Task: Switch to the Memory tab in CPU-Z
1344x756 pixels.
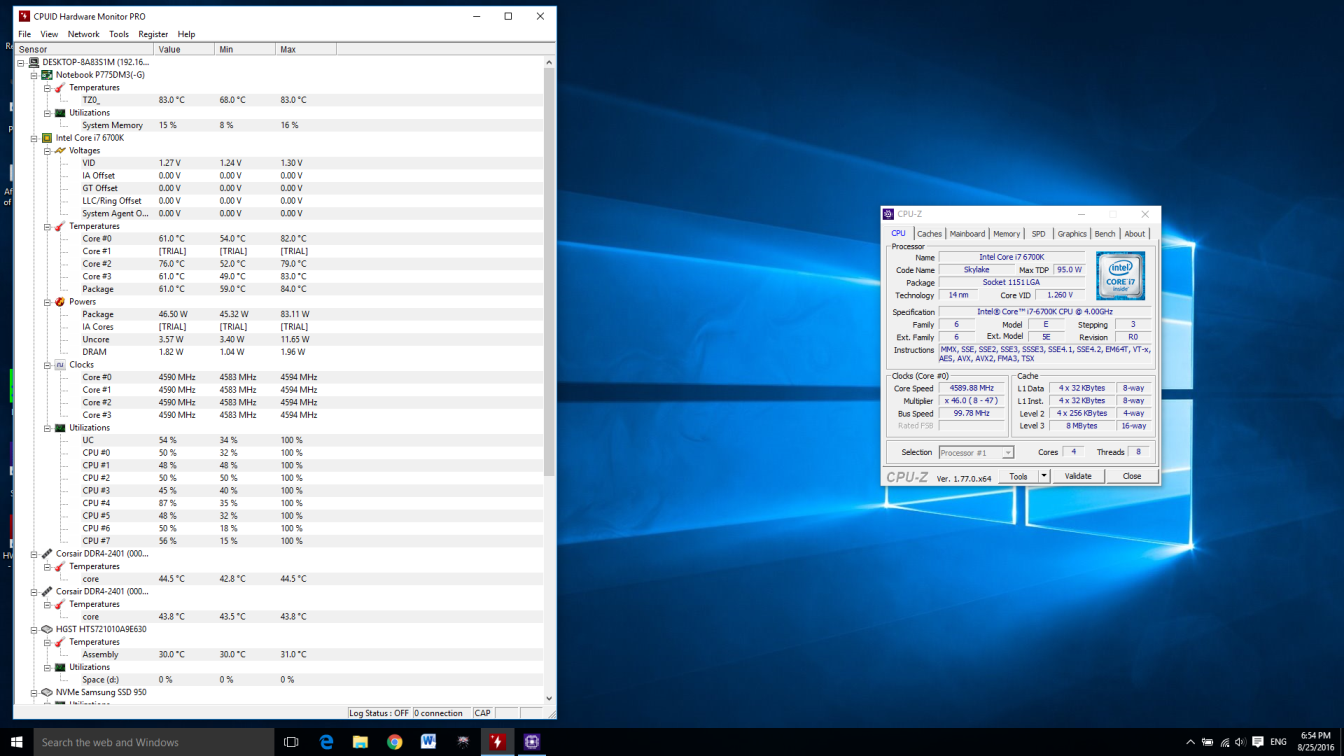Action: tap(1006, 234)
